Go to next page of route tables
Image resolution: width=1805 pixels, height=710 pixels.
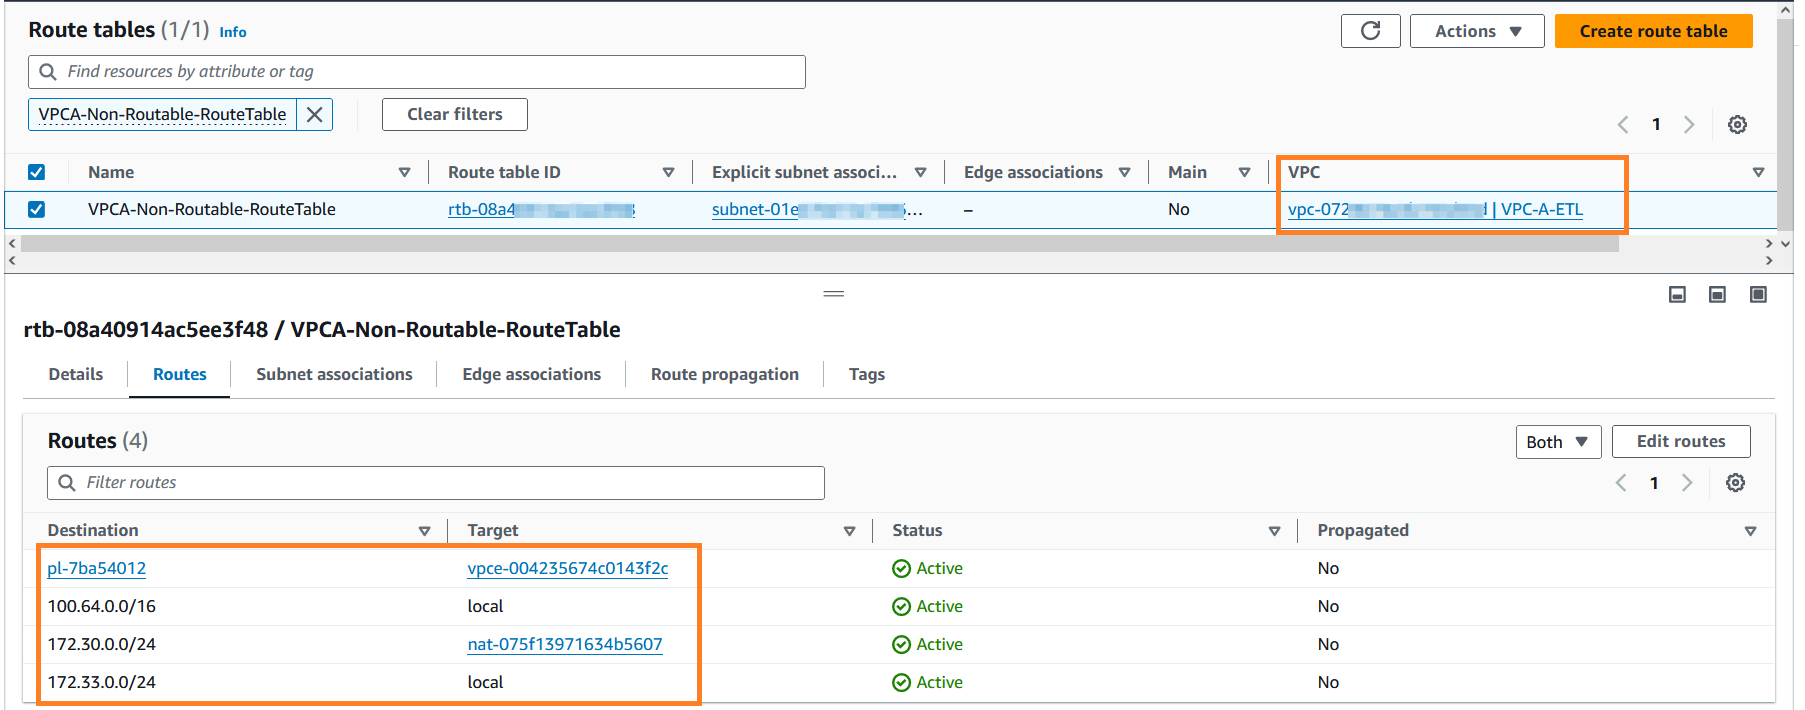1689,124
